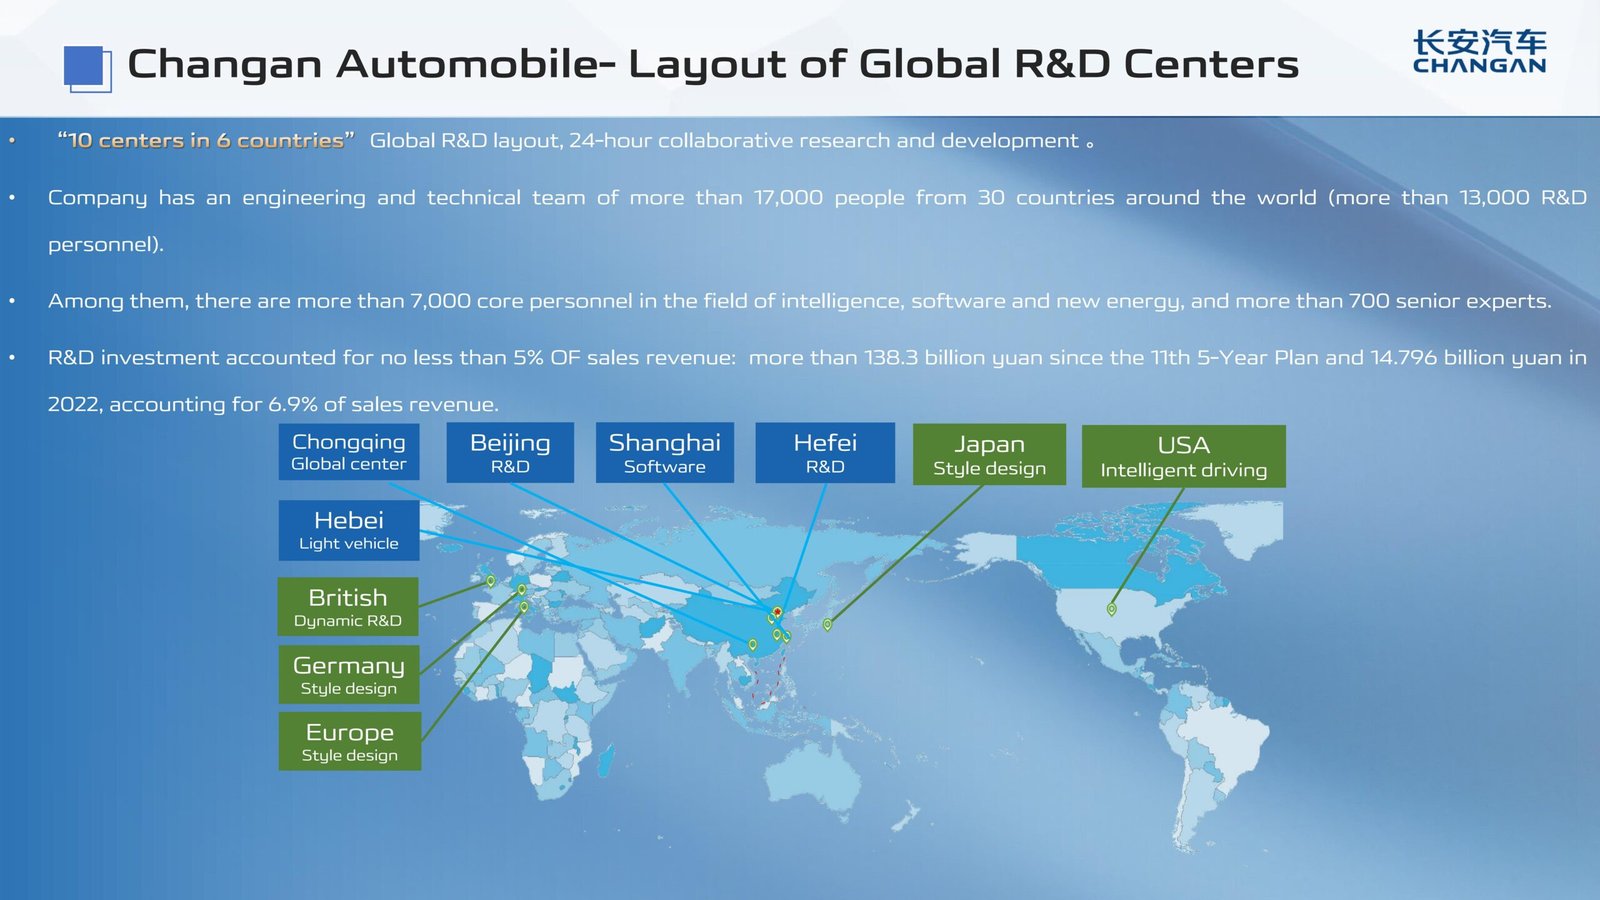Screen dimensions: 1600x900
Task: Click the blue square icon beside the title
Action: pos(88,66)
